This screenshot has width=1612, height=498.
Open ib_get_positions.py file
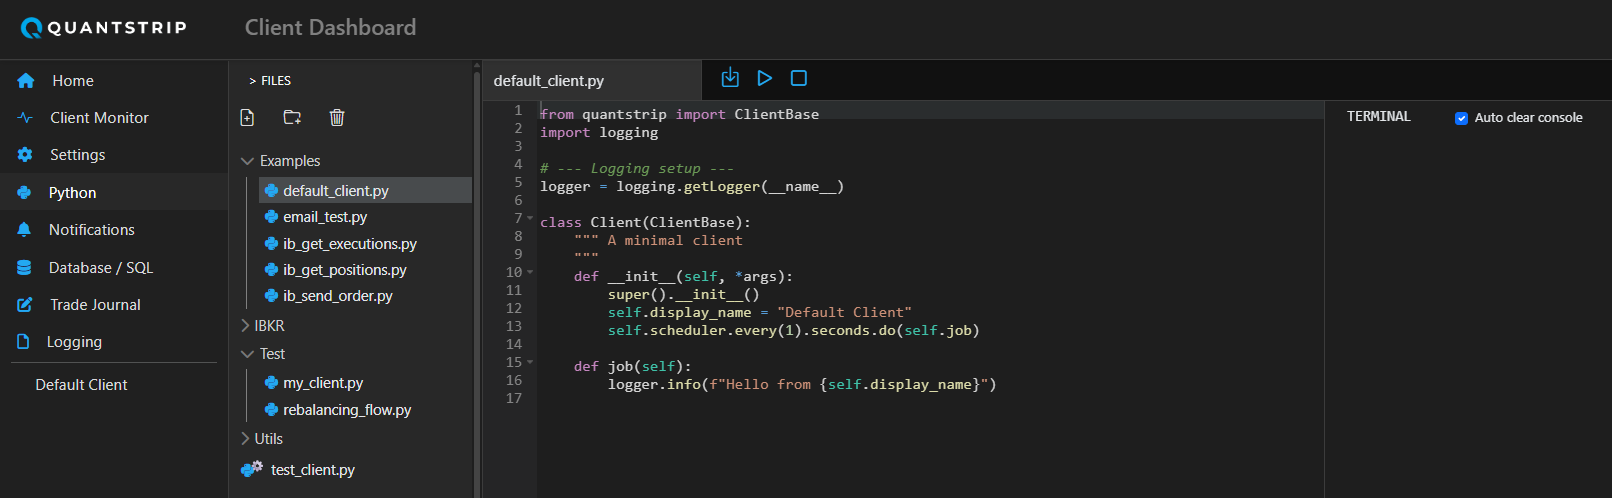(345, 270)
